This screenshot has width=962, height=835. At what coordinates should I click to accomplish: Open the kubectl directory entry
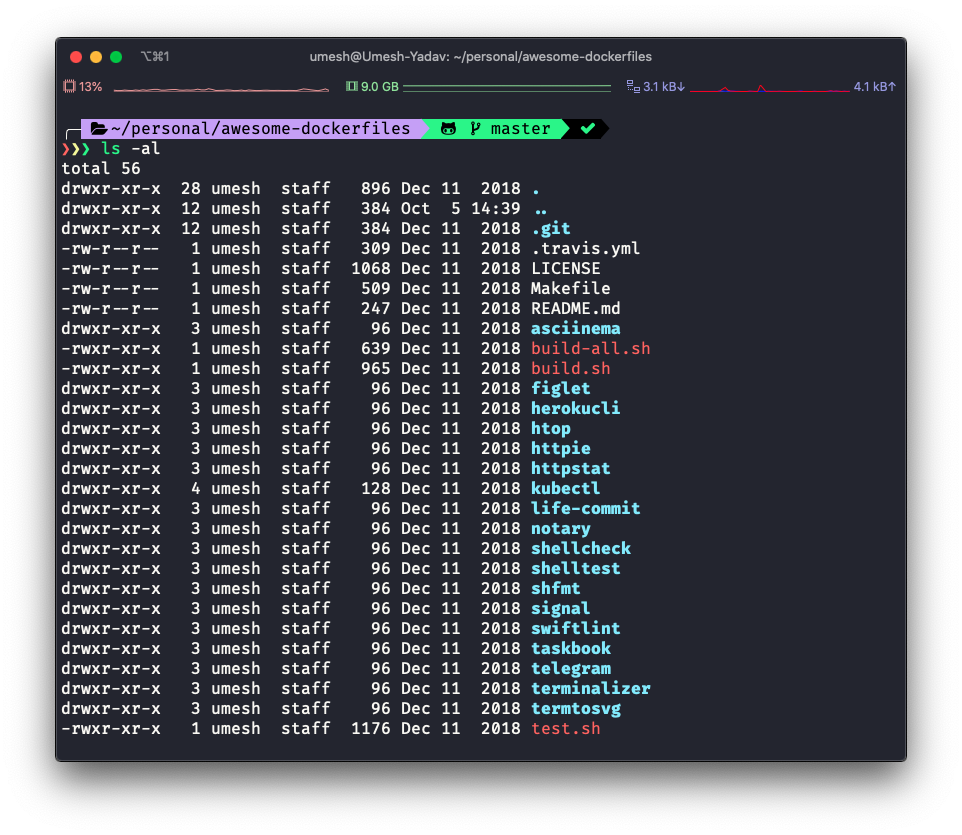(565, 488)
